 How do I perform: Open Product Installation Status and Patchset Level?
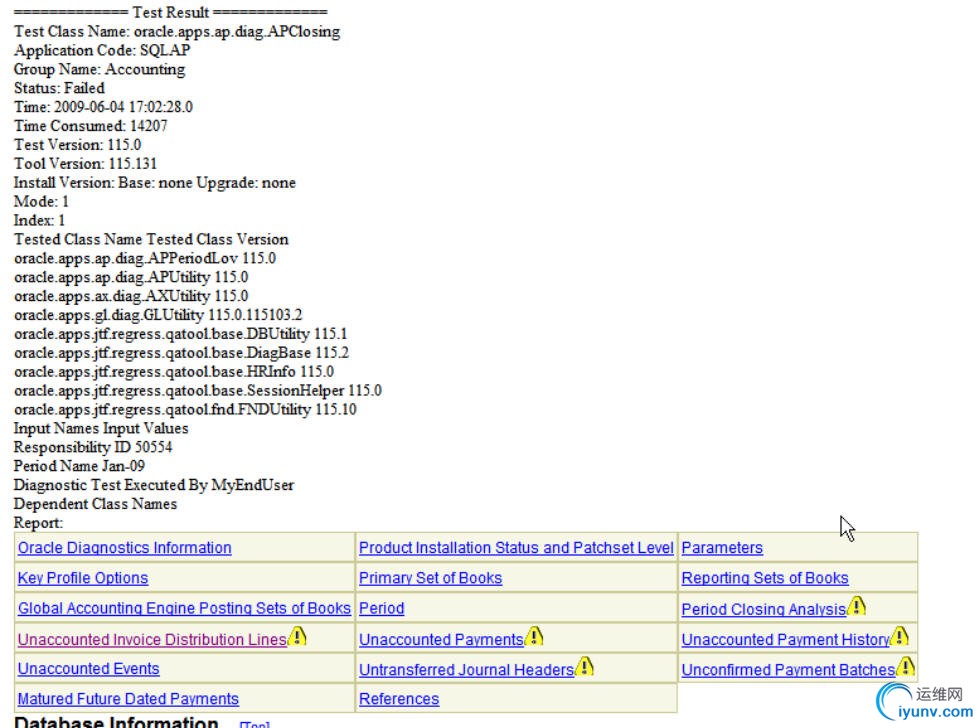tap(516, 548)
